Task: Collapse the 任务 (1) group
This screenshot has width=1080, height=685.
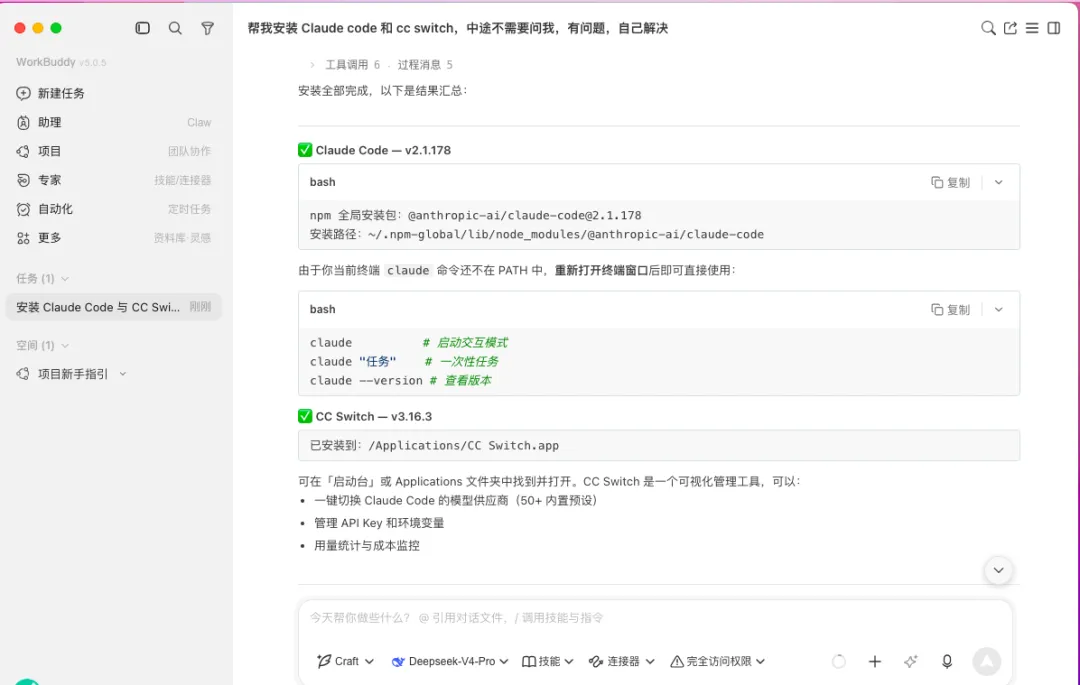Action: 42,279
